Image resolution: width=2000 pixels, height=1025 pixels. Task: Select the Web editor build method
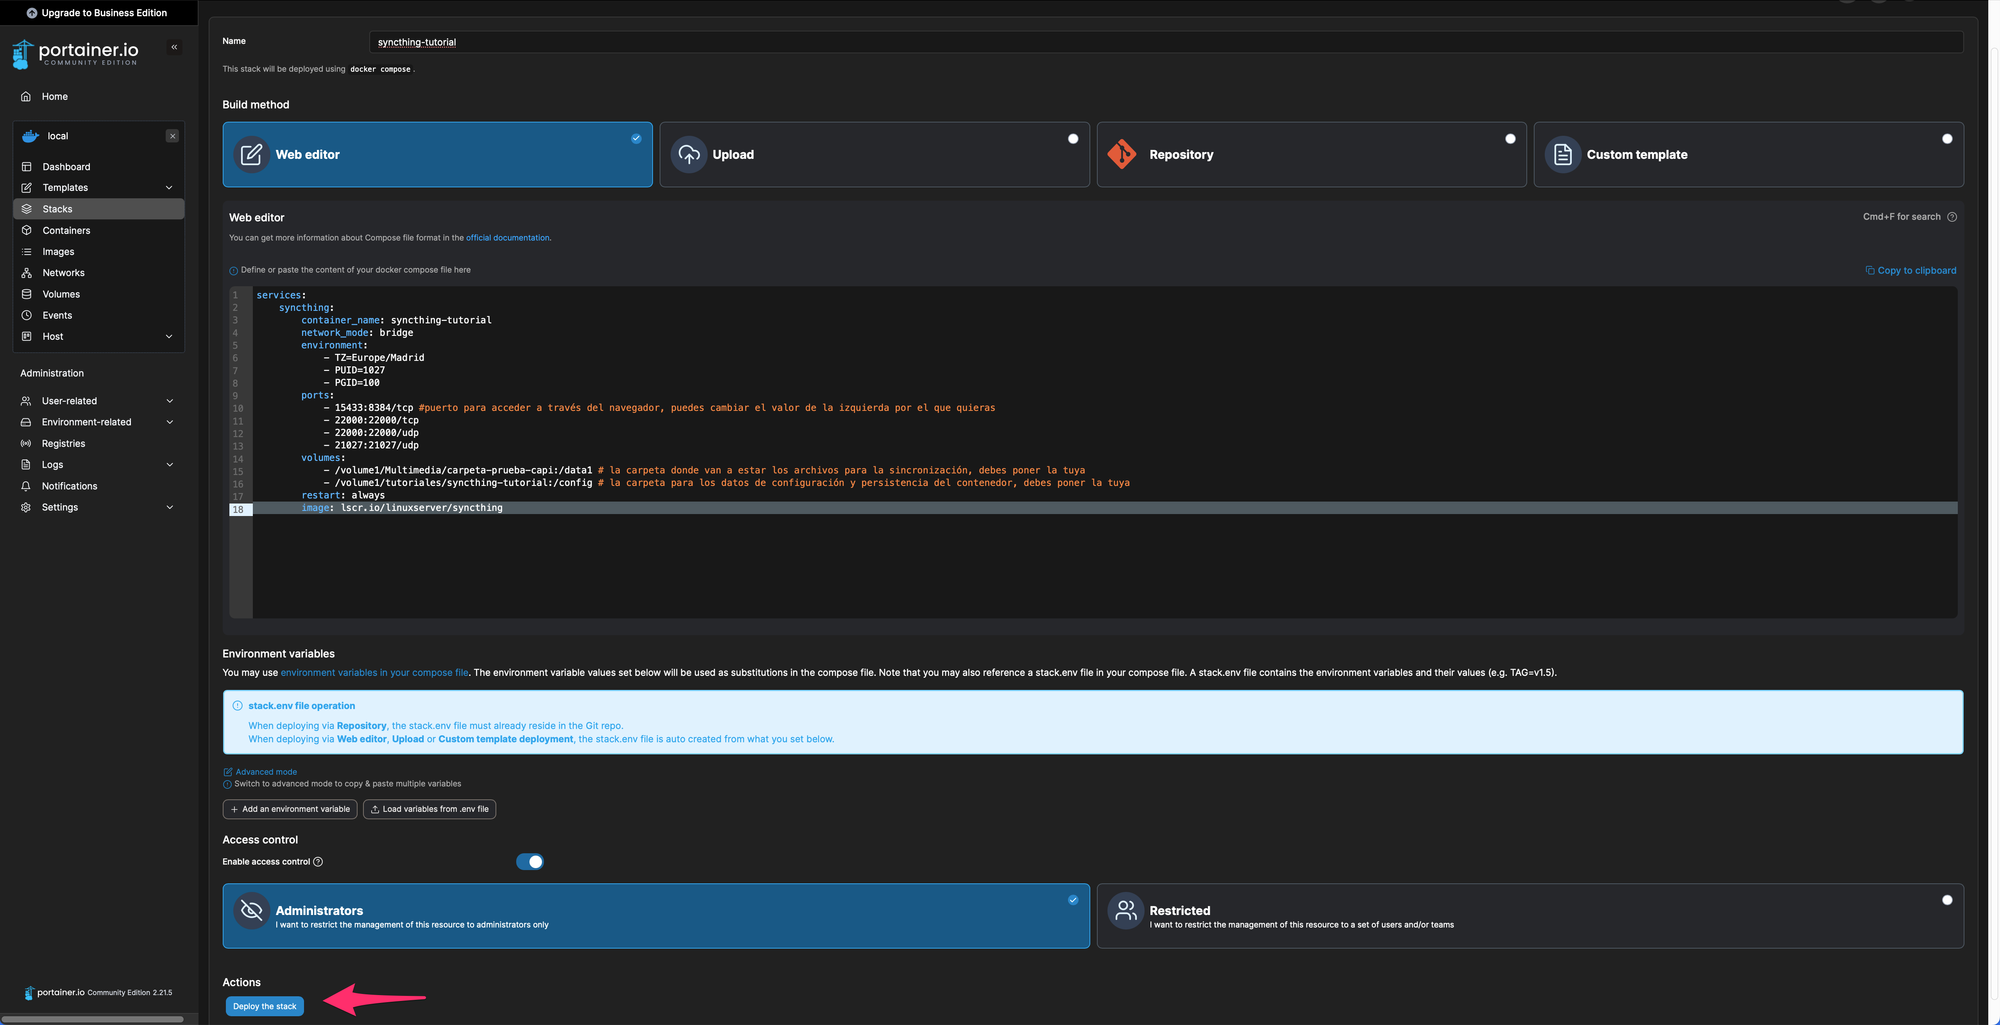click(437, 155)
